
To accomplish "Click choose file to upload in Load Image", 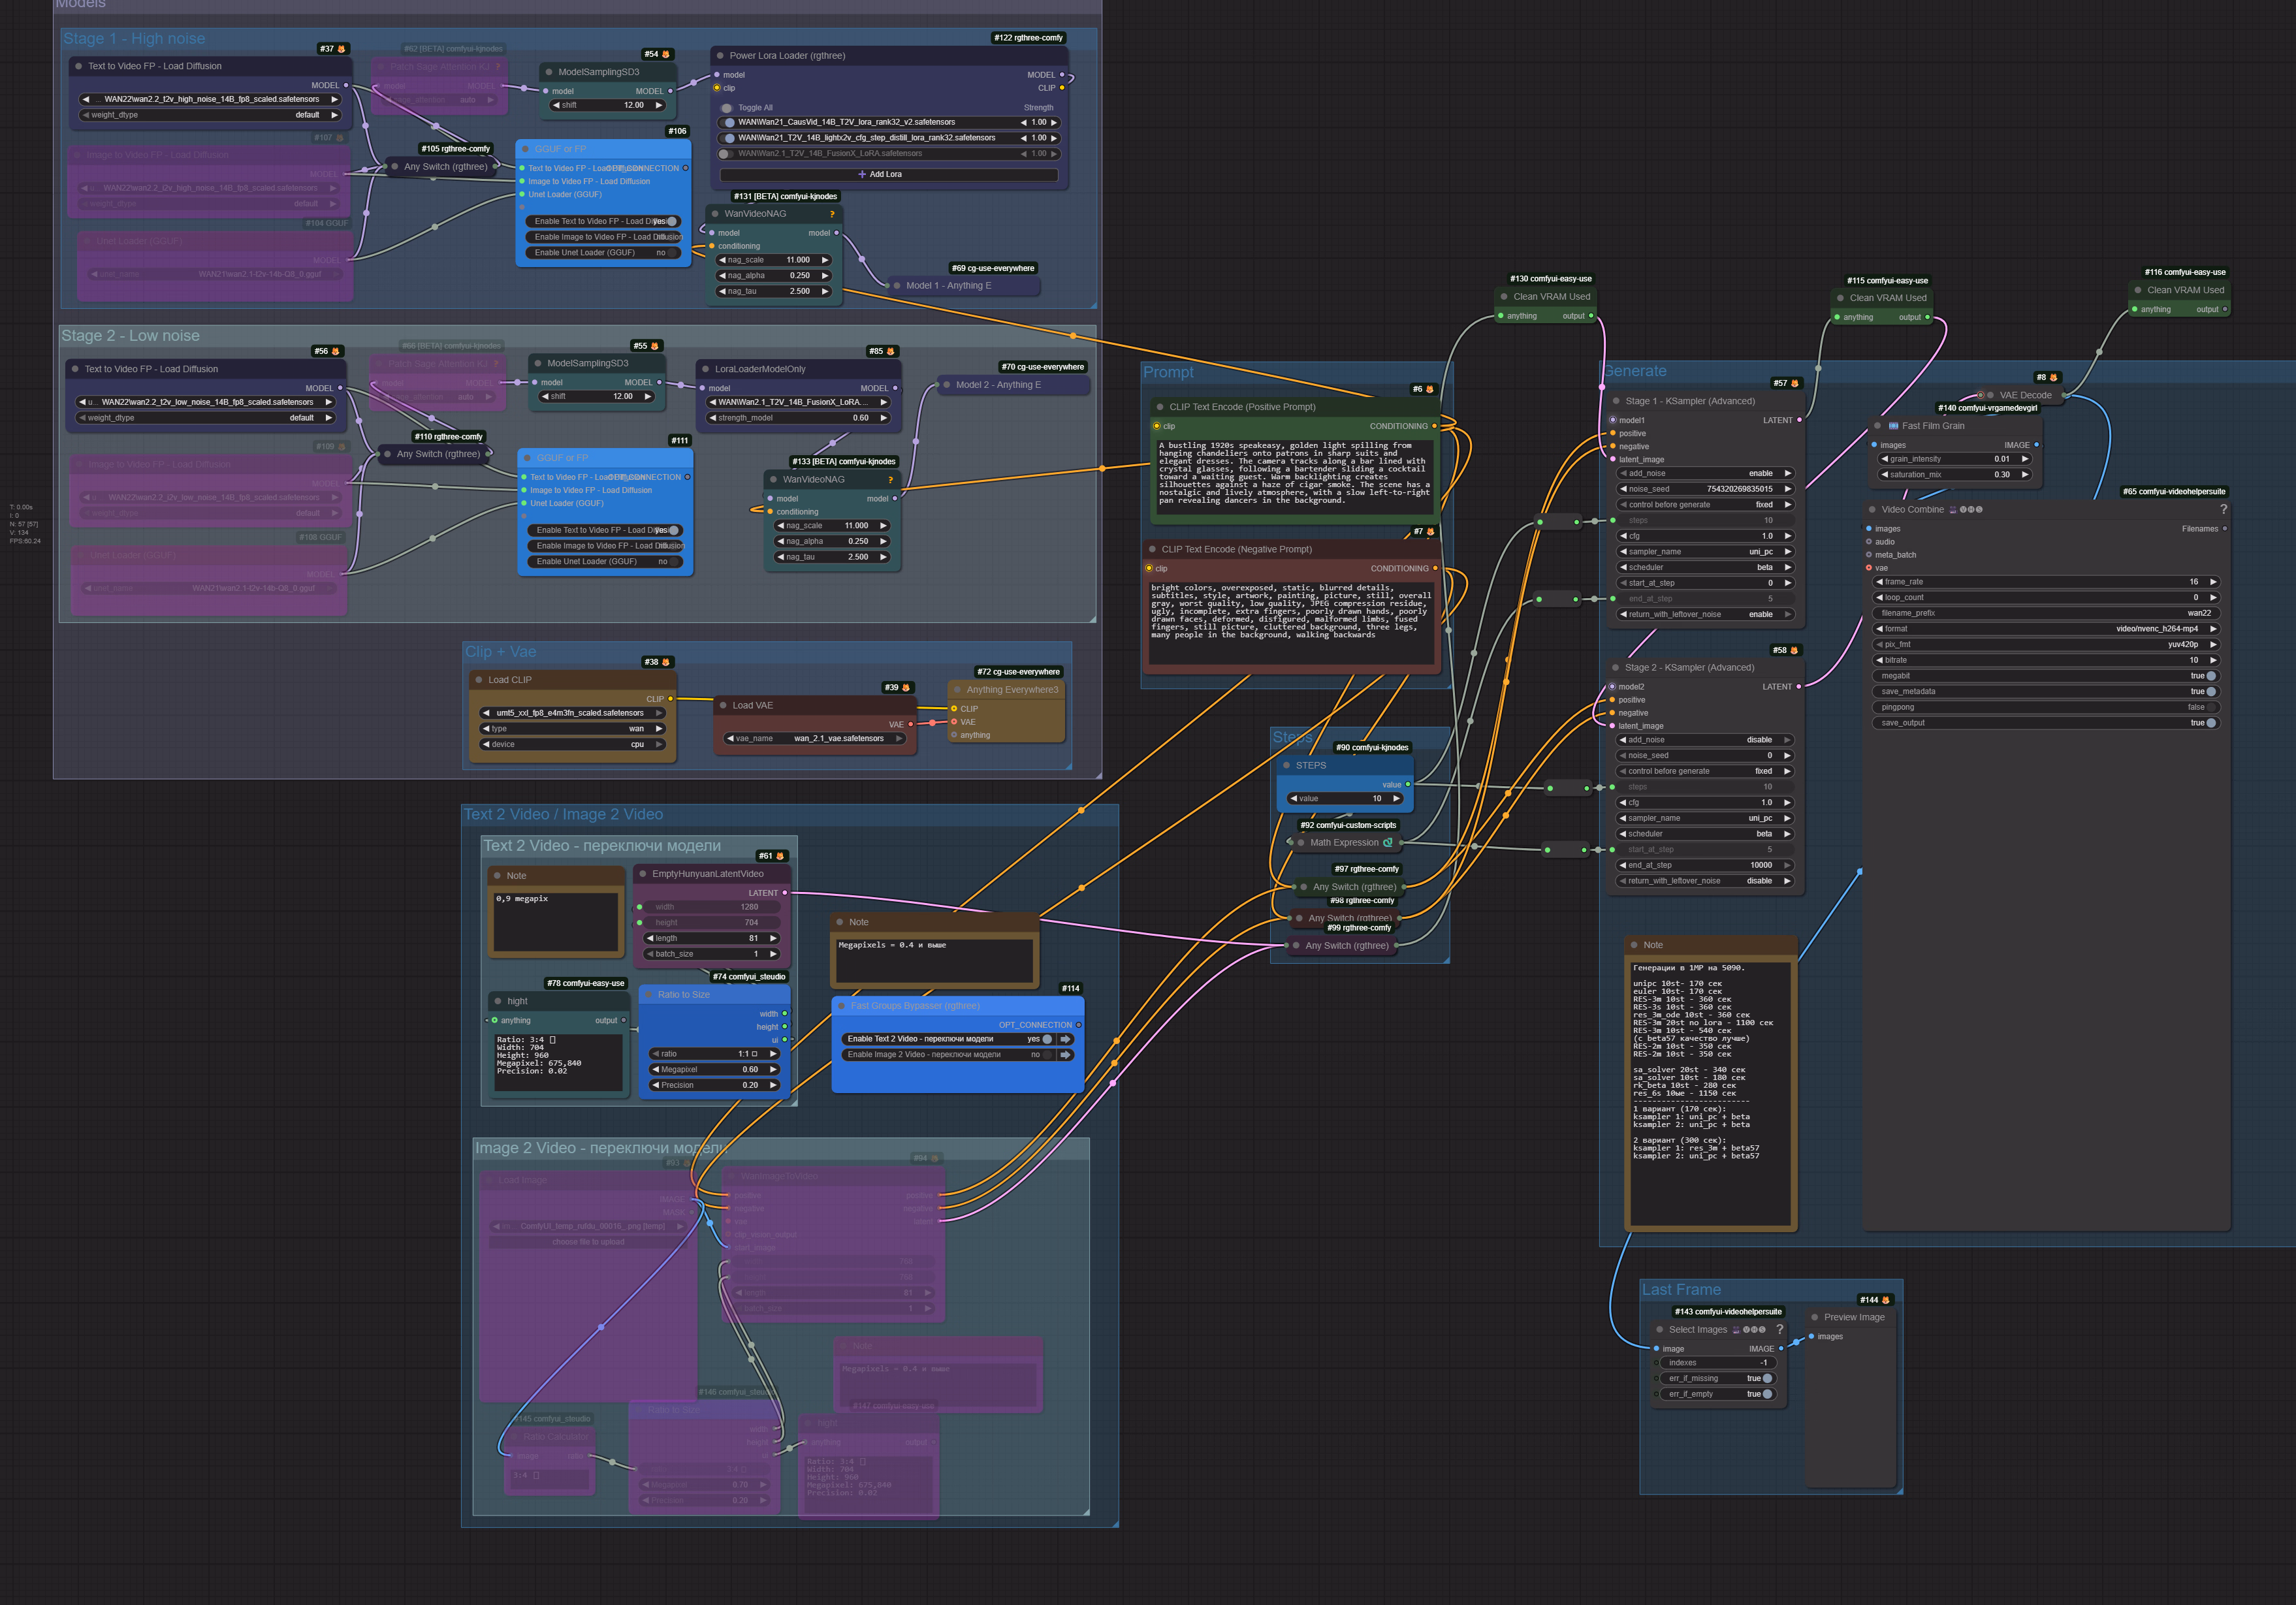I will tap(588, 1242).
